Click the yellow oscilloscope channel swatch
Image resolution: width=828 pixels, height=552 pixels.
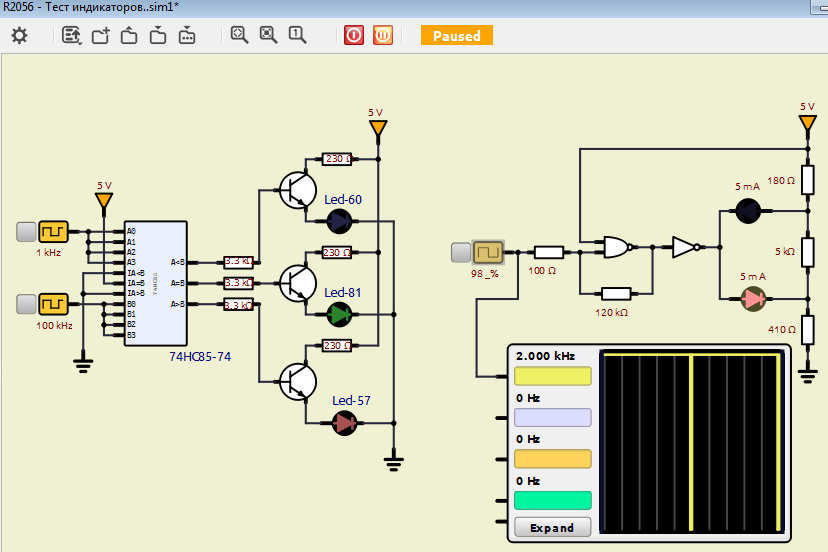[553, 376]
